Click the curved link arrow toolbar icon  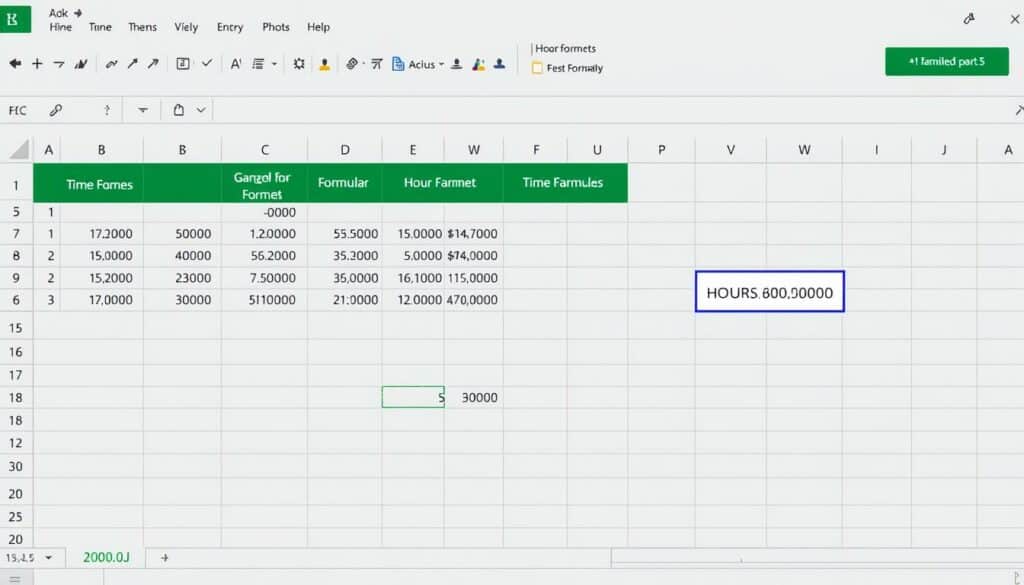click(x=112, y=63)
